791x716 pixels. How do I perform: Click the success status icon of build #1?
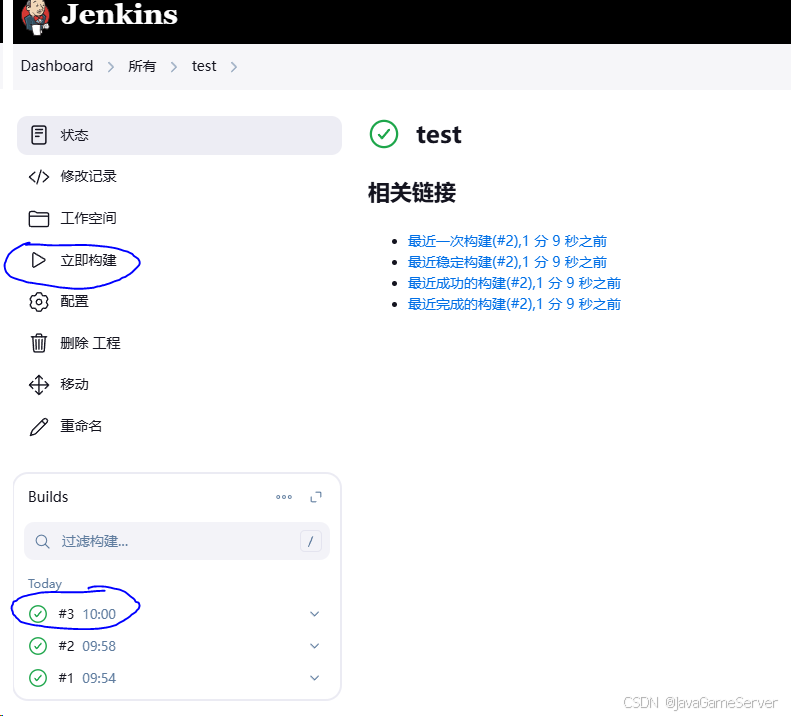(x=38, y=678)
